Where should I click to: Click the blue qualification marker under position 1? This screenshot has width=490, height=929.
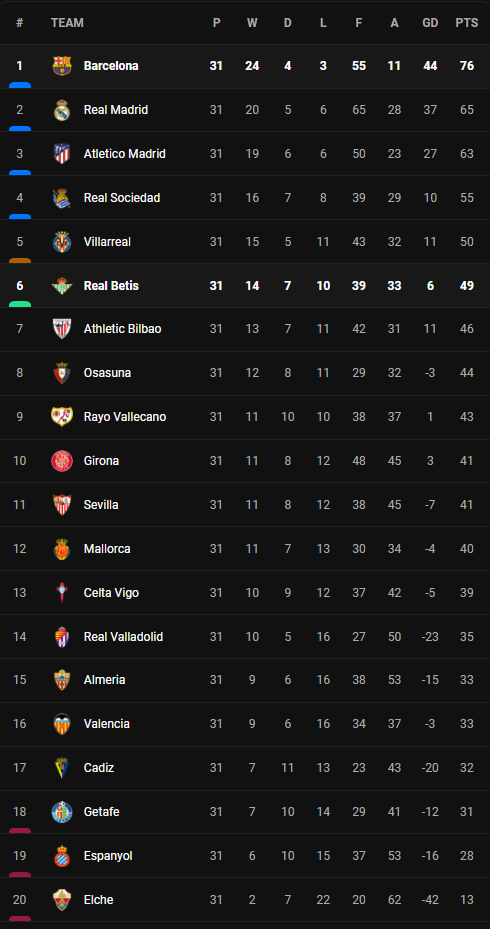click(20, 85)
